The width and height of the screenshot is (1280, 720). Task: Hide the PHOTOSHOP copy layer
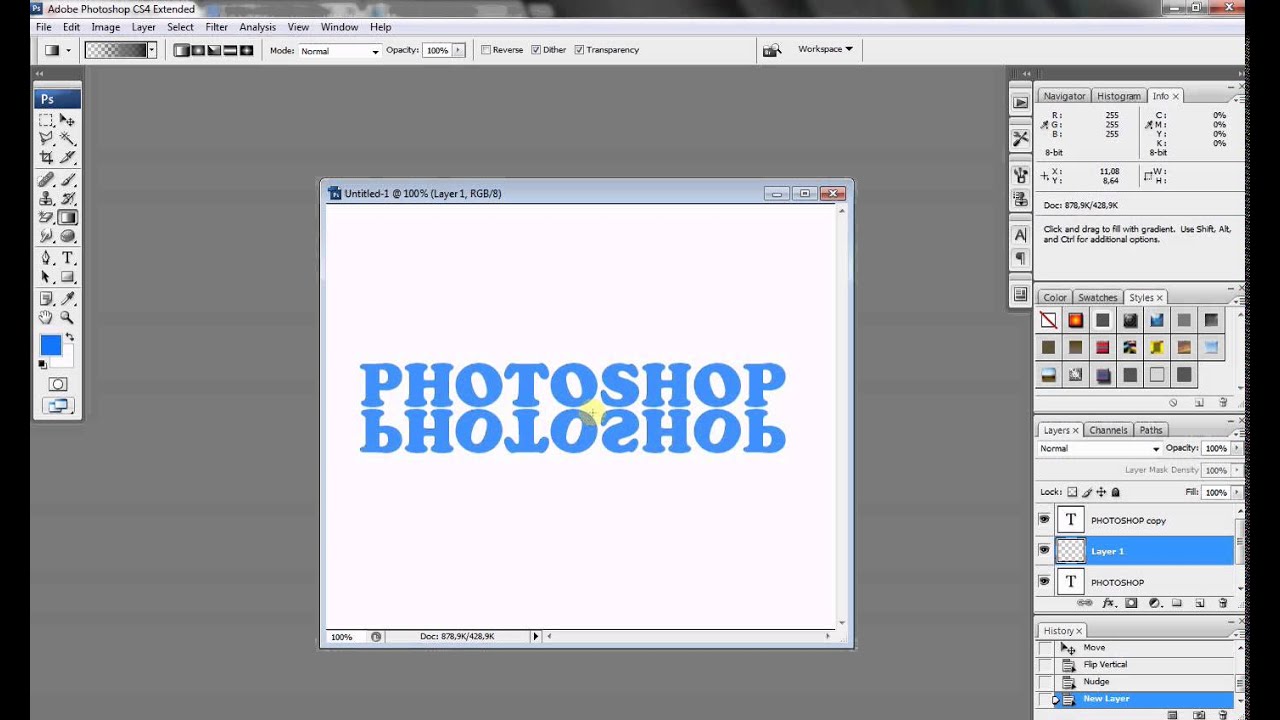pos(1044,520)
